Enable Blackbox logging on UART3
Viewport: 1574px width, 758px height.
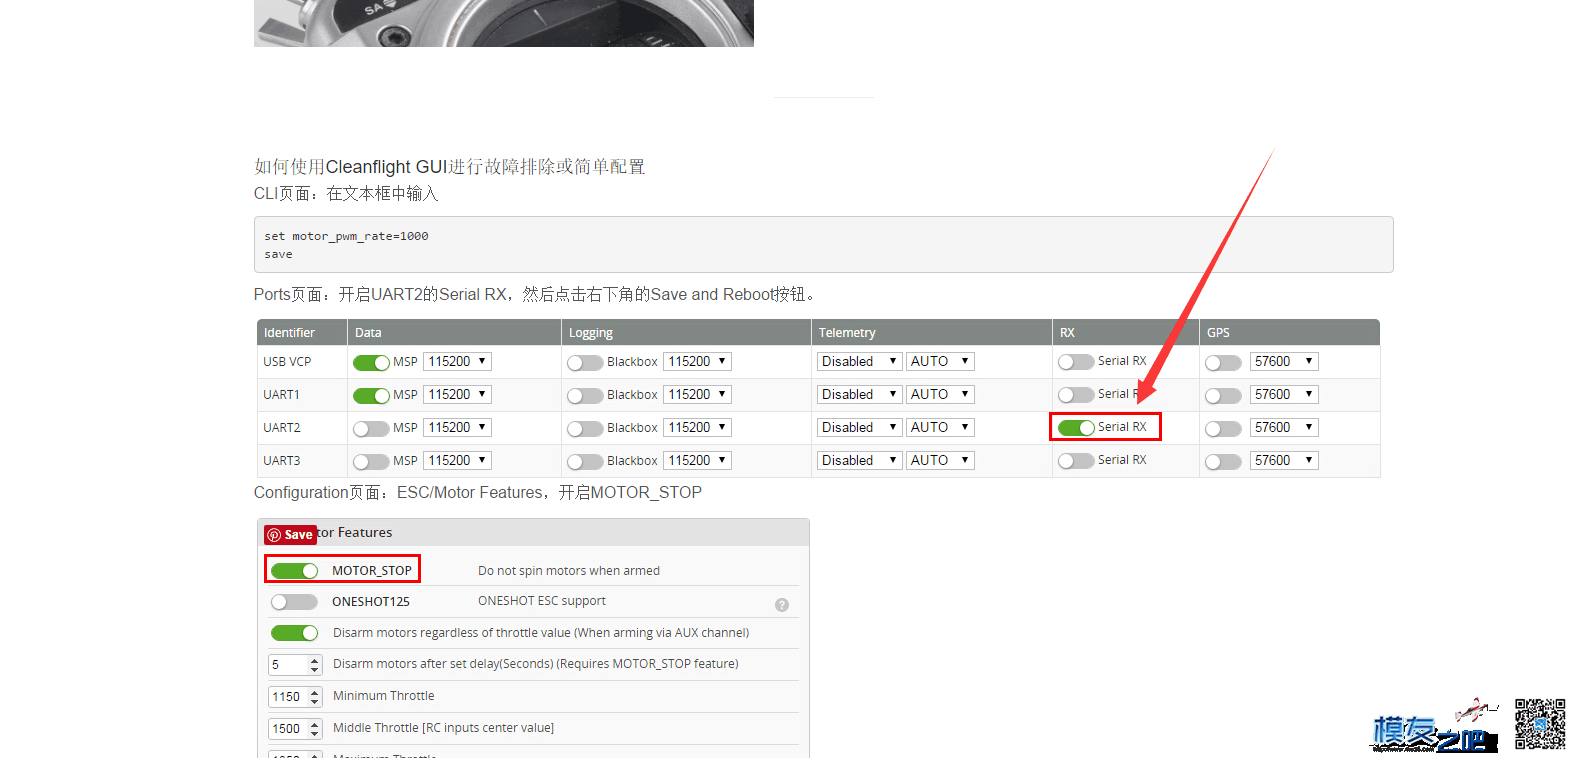click(x=585, y=461)
